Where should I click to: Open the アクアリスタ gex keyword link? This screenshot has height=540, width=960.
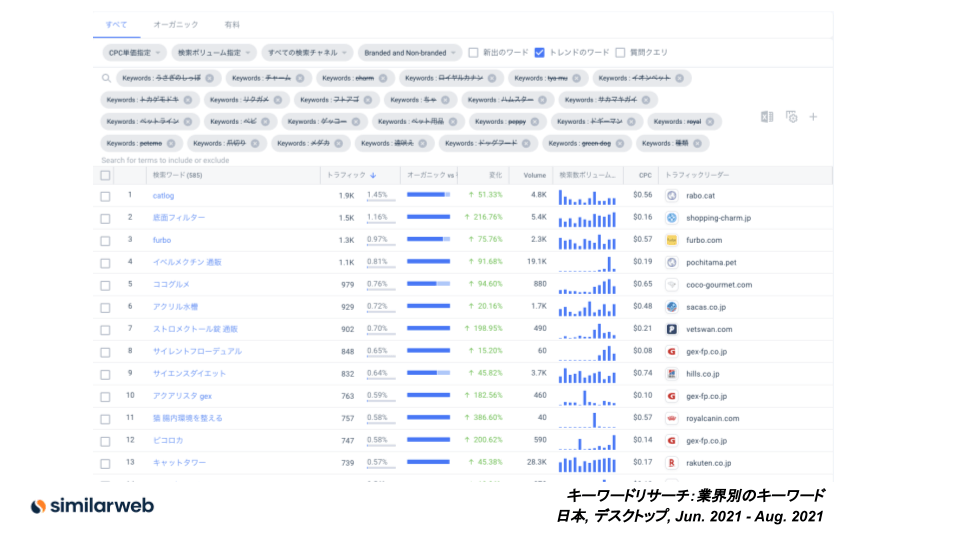182,396
